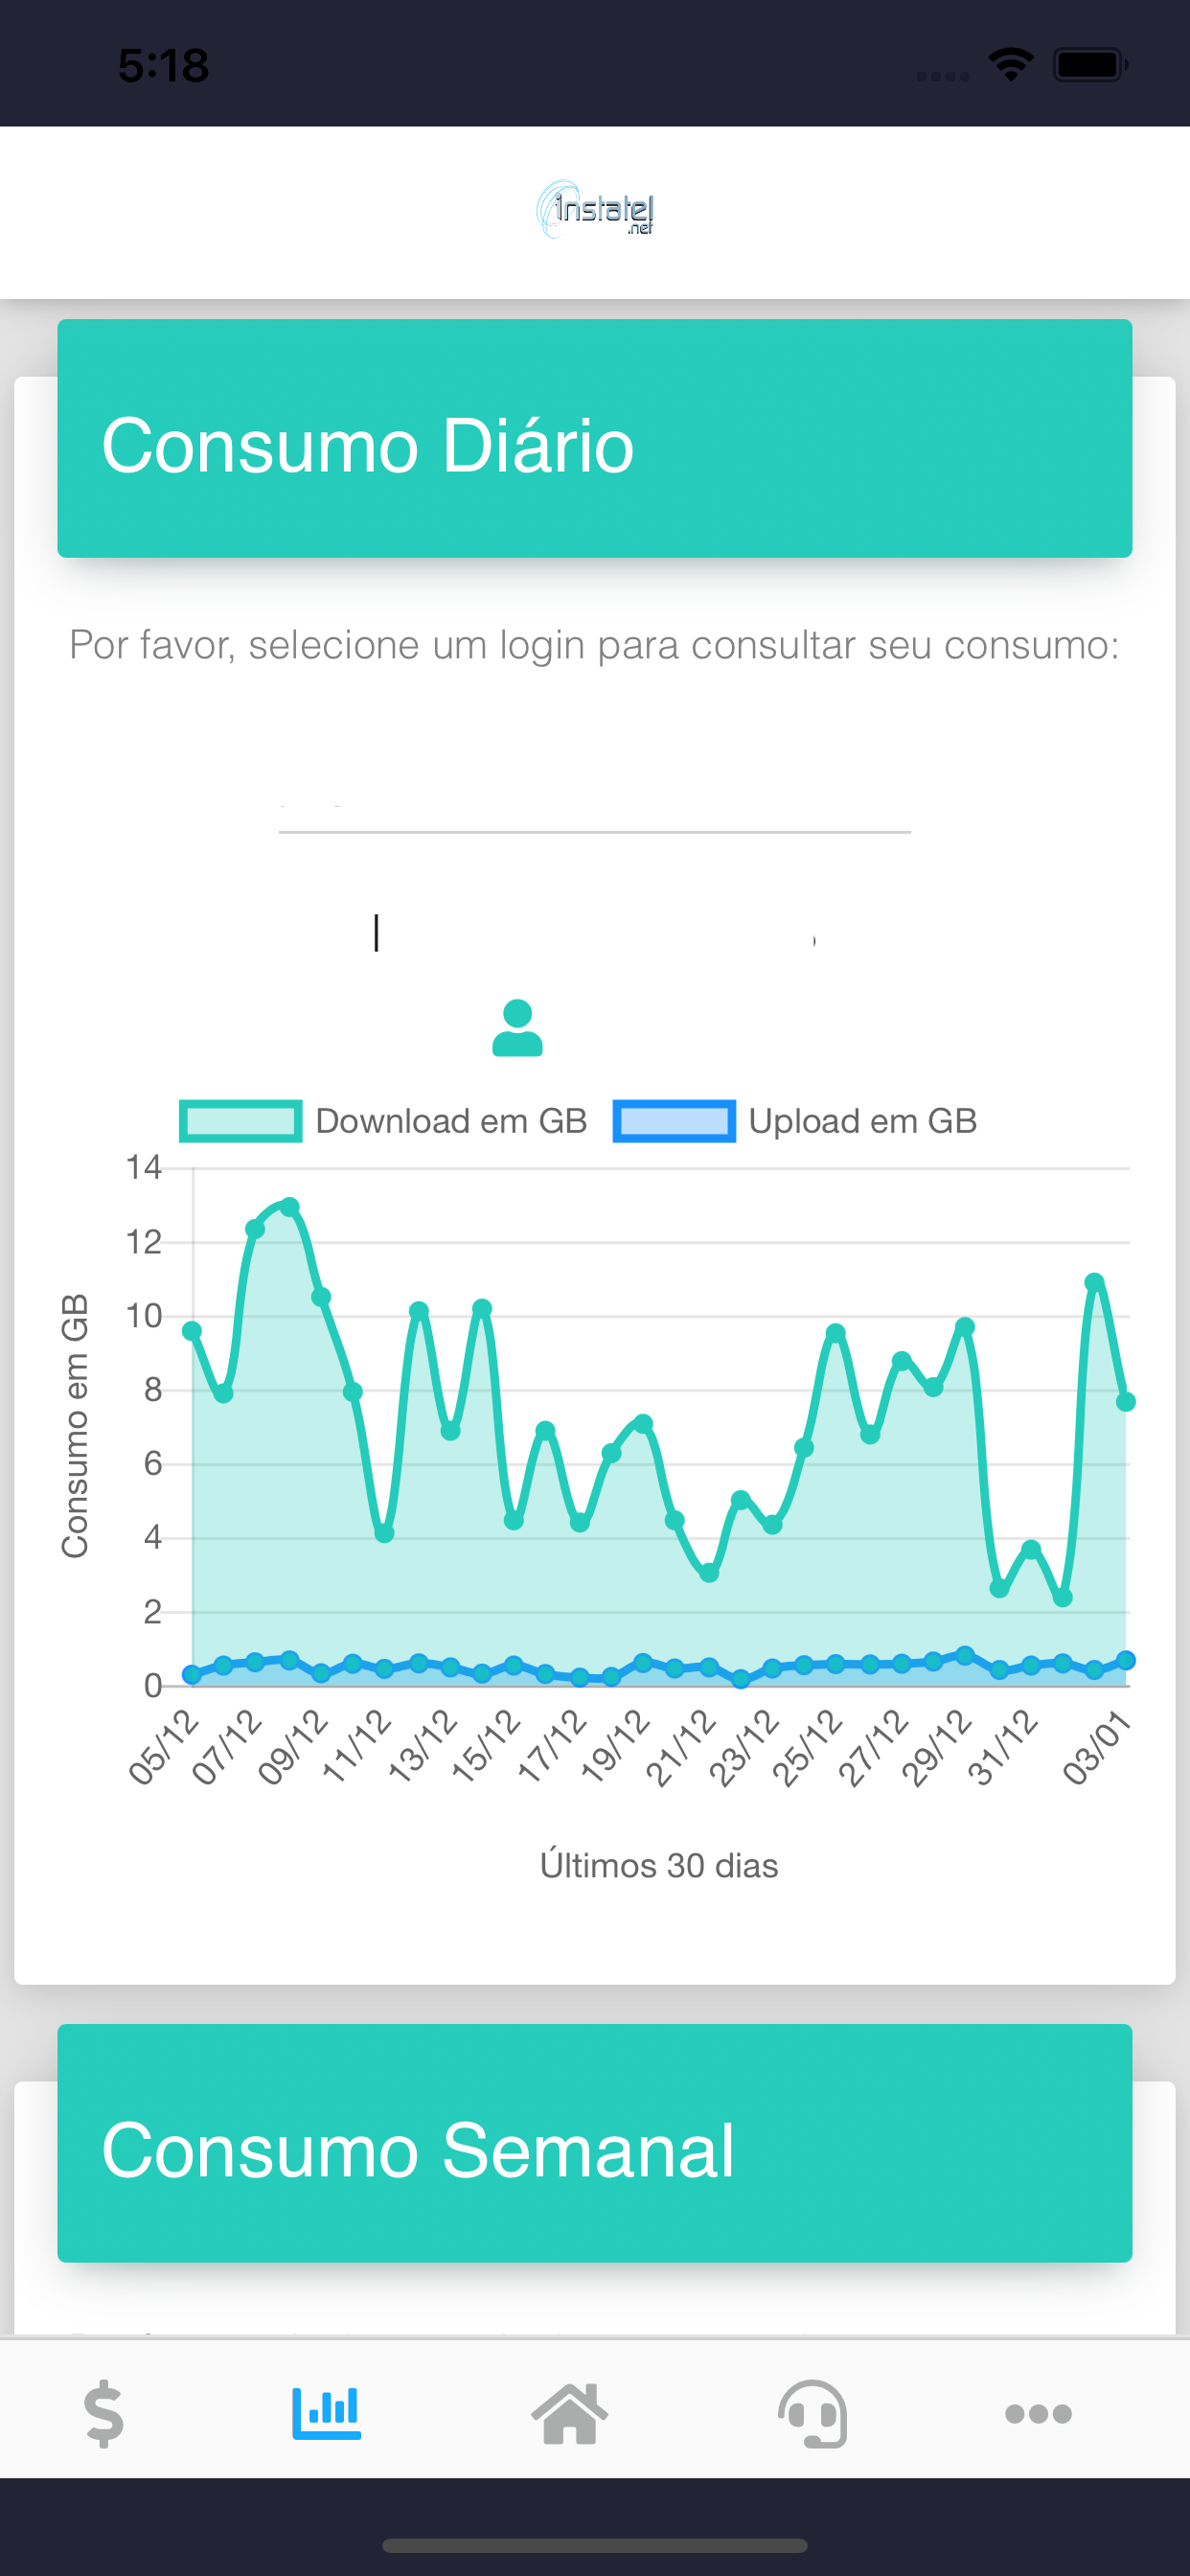The image size is (1190, 2576).
Task: Tap the teal user profile icon
Action: 517,1028
